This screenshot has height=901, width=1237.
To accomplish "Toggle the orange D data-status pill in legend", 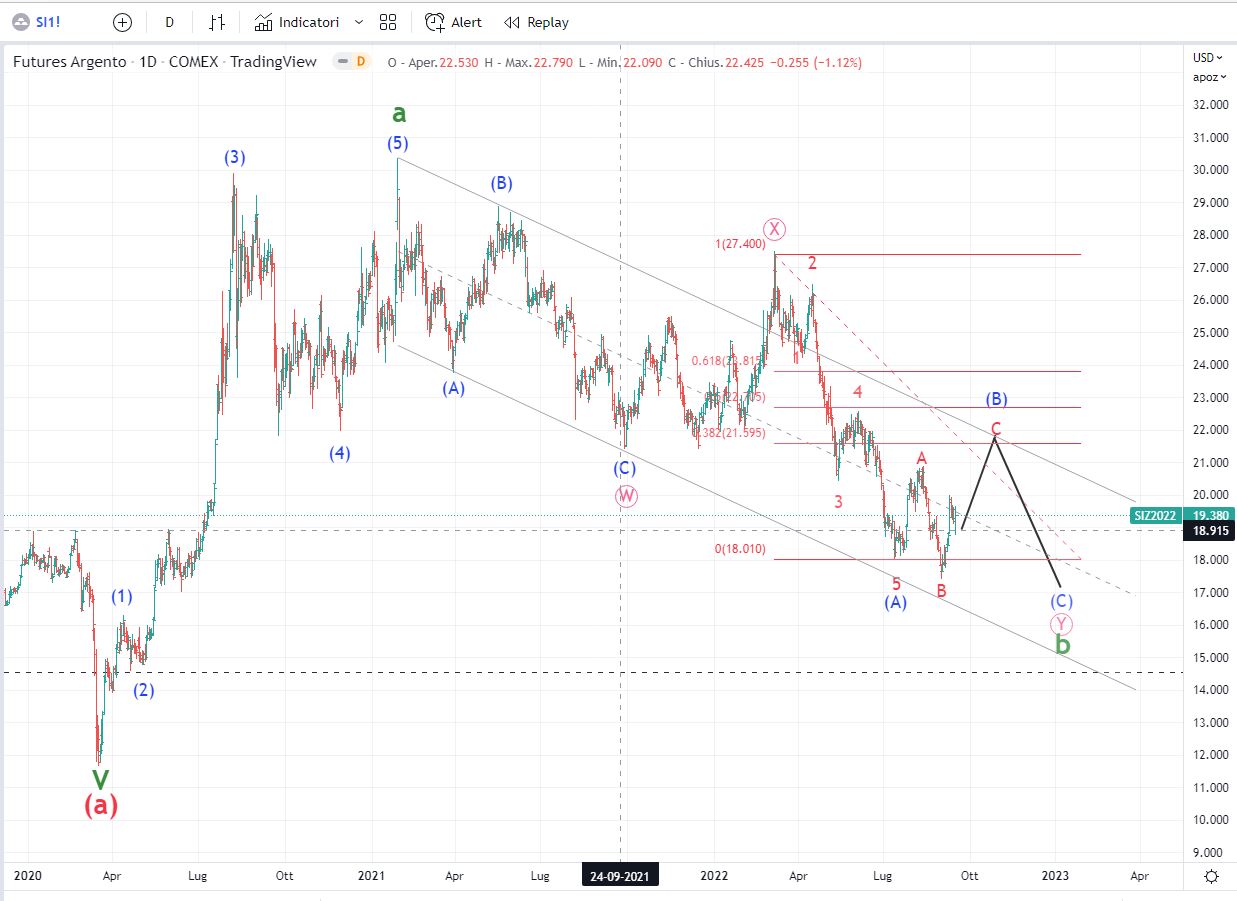I will tap(360, 62).
